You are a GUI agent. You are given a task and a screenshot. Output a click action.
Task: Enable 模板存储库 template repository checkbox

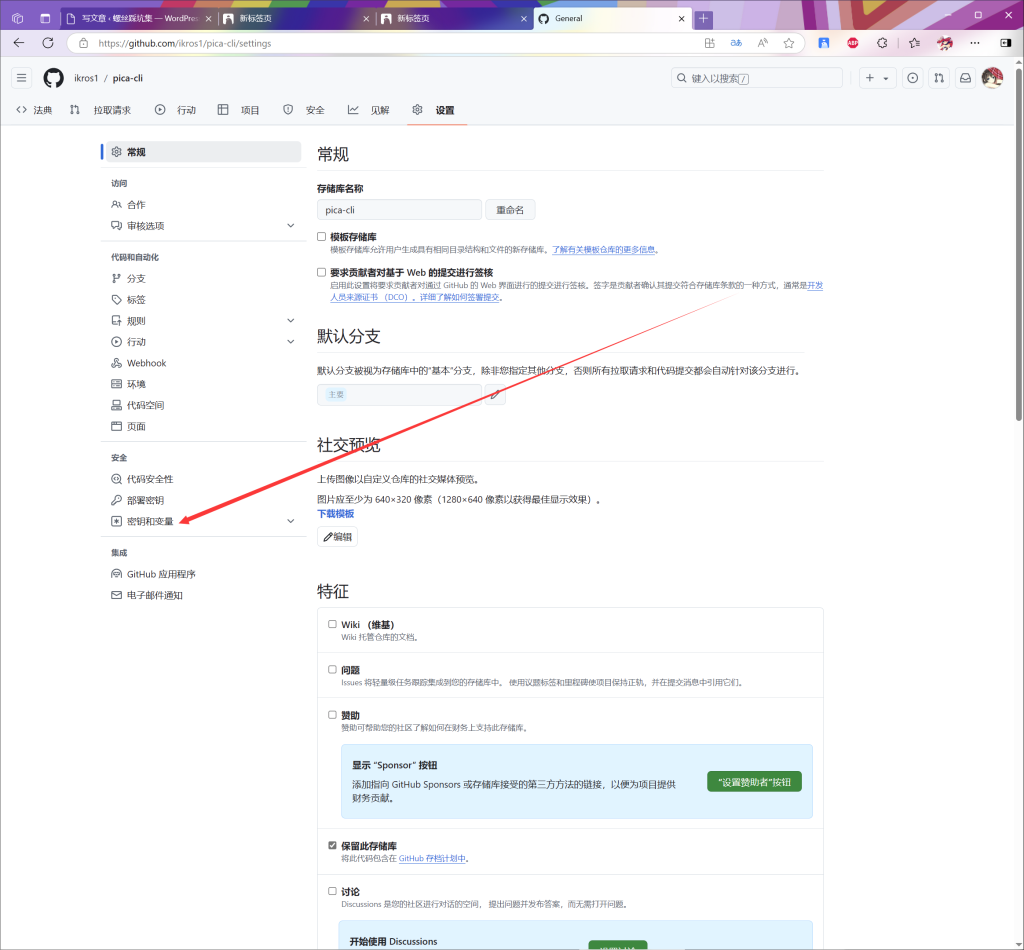(x=321, y=236)
